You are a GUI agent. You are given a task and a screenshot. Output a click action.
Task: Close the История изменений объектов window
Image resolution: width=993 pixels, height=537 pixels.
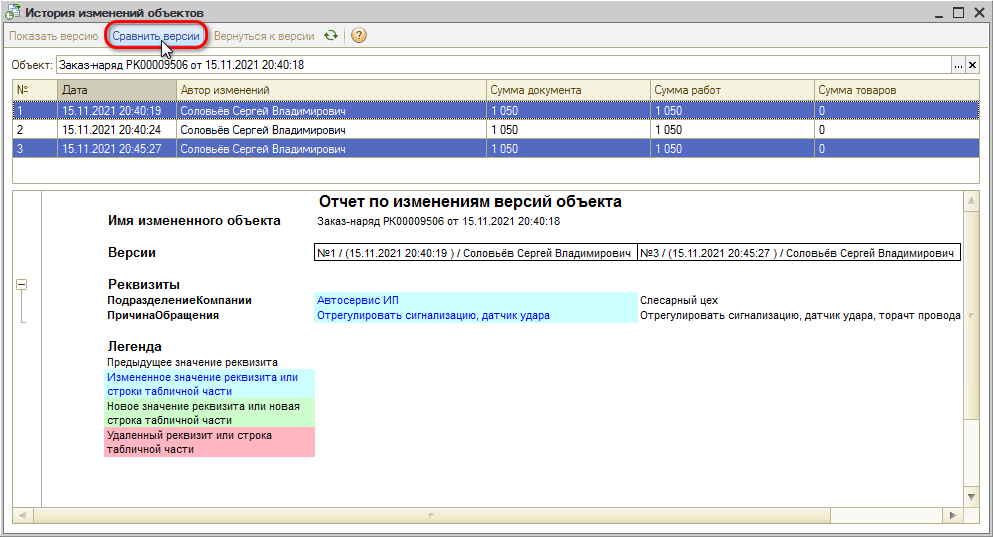(978, 12)
